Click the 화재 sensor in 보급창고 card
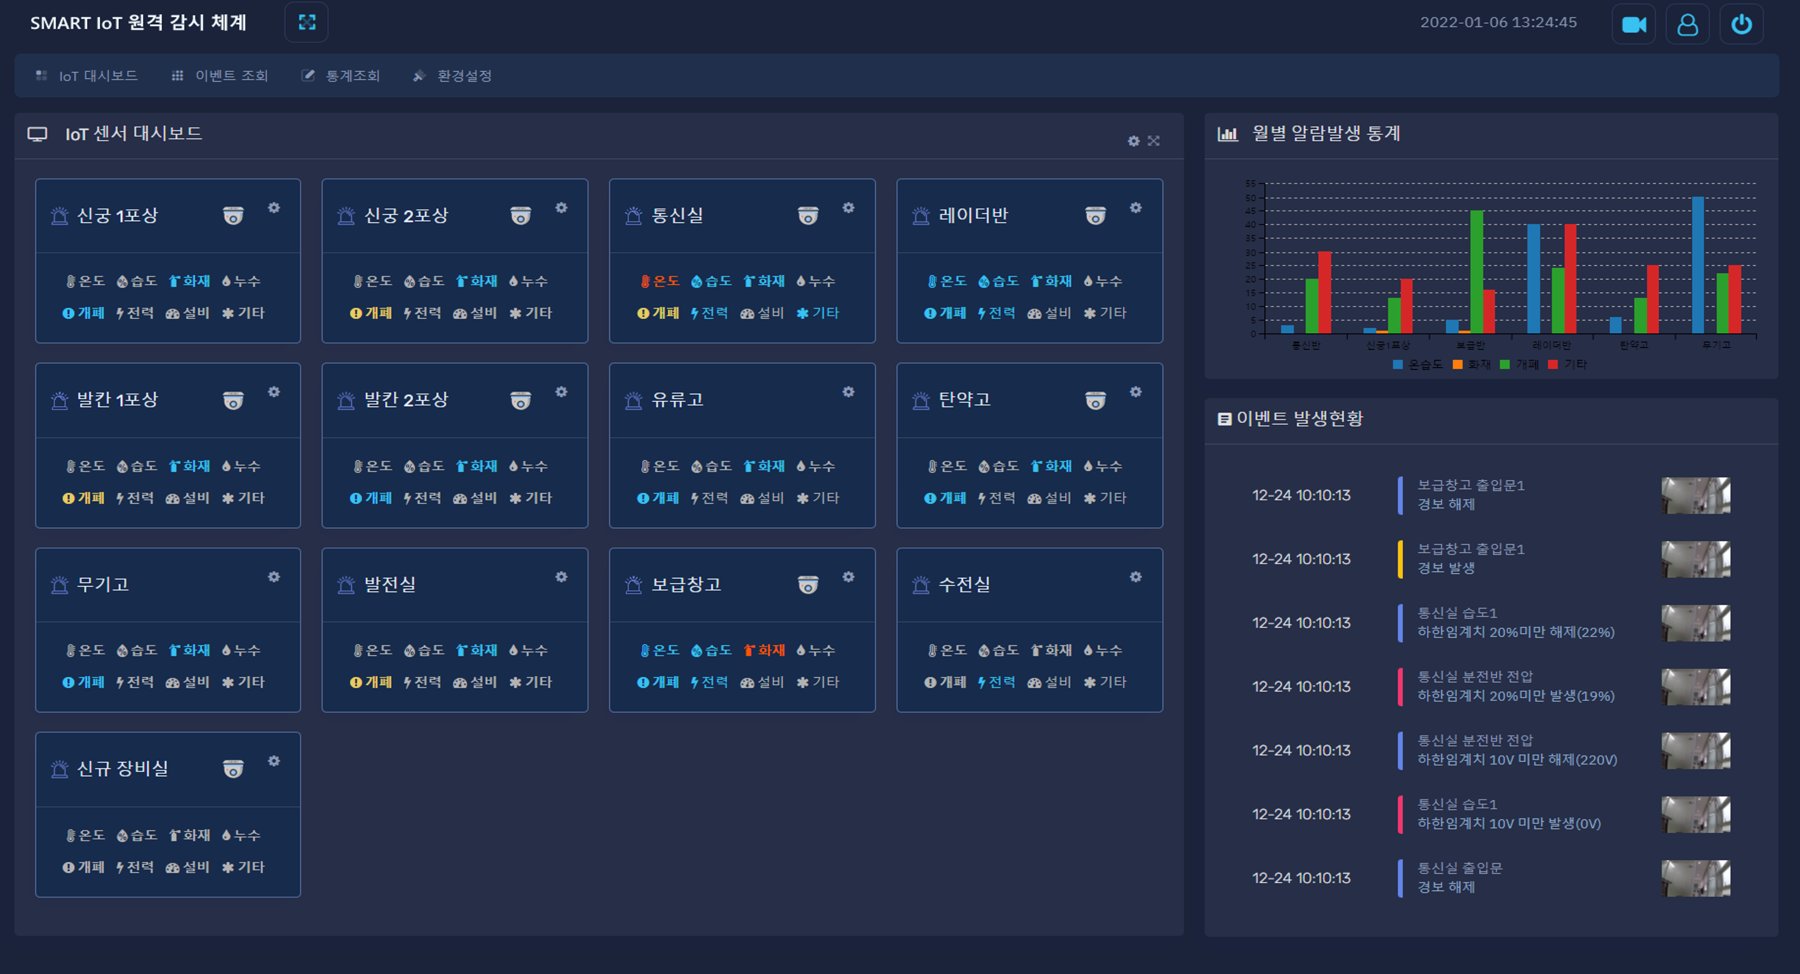Image resolution: width=1800 pixels, height=974 pixels. 764,650
